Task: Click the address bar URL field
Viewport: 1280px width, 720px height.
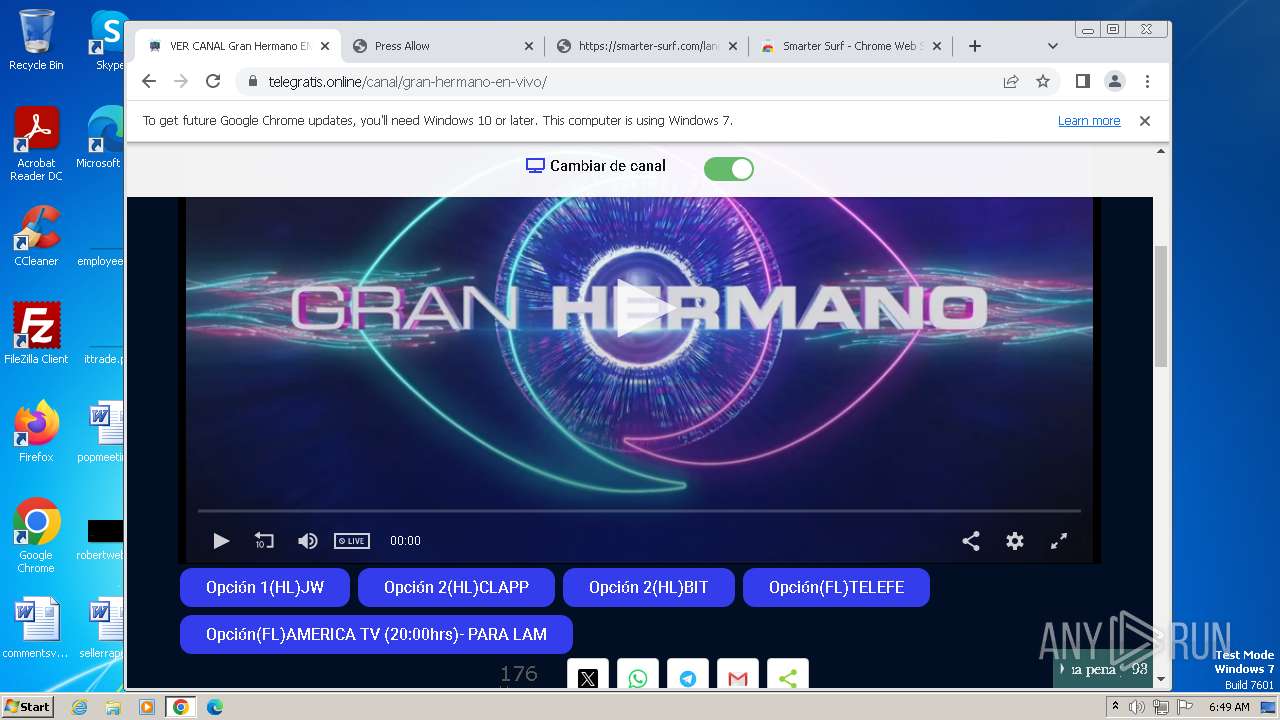Action: click(x=620, y=82)
